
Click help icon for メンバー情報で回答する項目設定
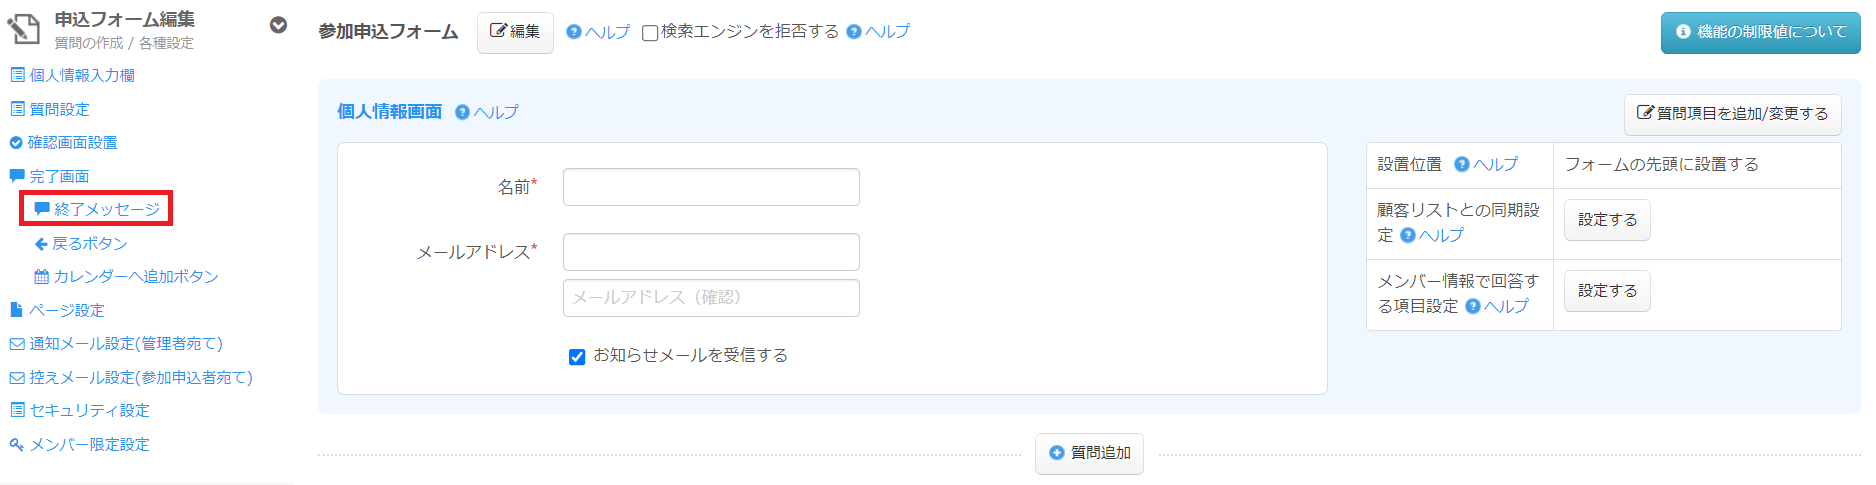pyautogui.click(x=1473, y=306)
